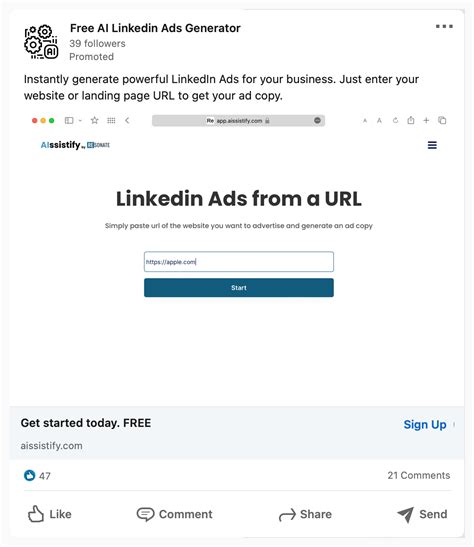
Task: Click the browser address bar showing app.aissistify.com
Action: (x=239, y=121)
